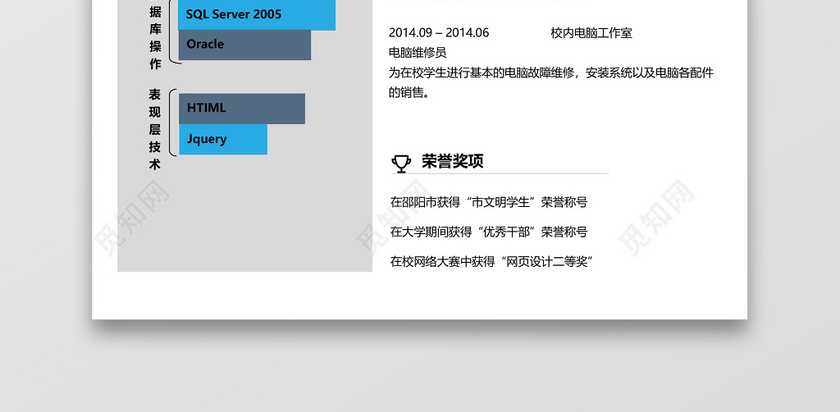Click the description starting with 为在校学生进行基本的
The width and height of the screenshot is (840, 412).
pos(551,83)
